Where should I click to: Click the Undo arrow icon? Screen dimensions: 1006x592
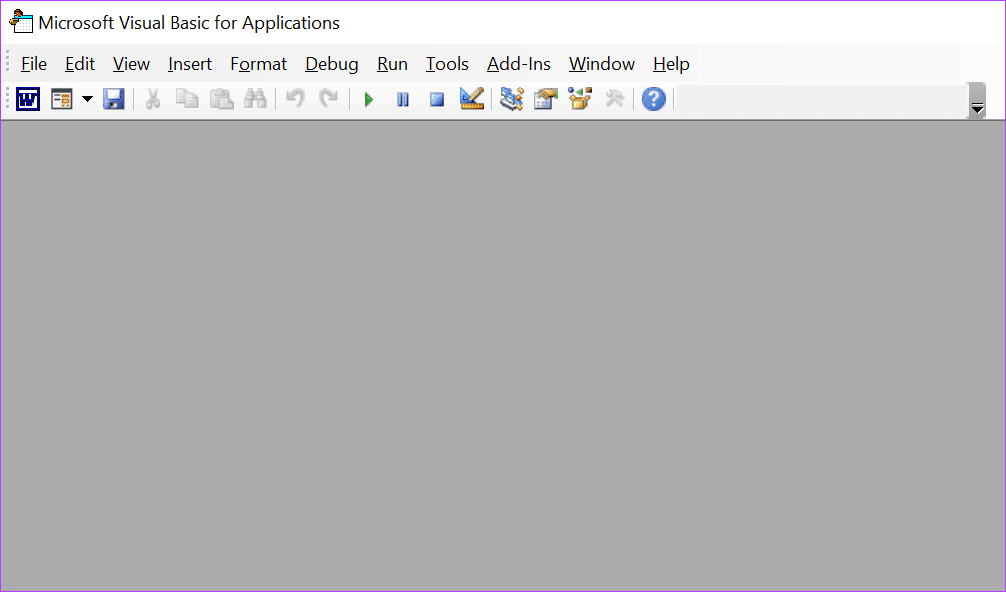click(x=295, y=99)
